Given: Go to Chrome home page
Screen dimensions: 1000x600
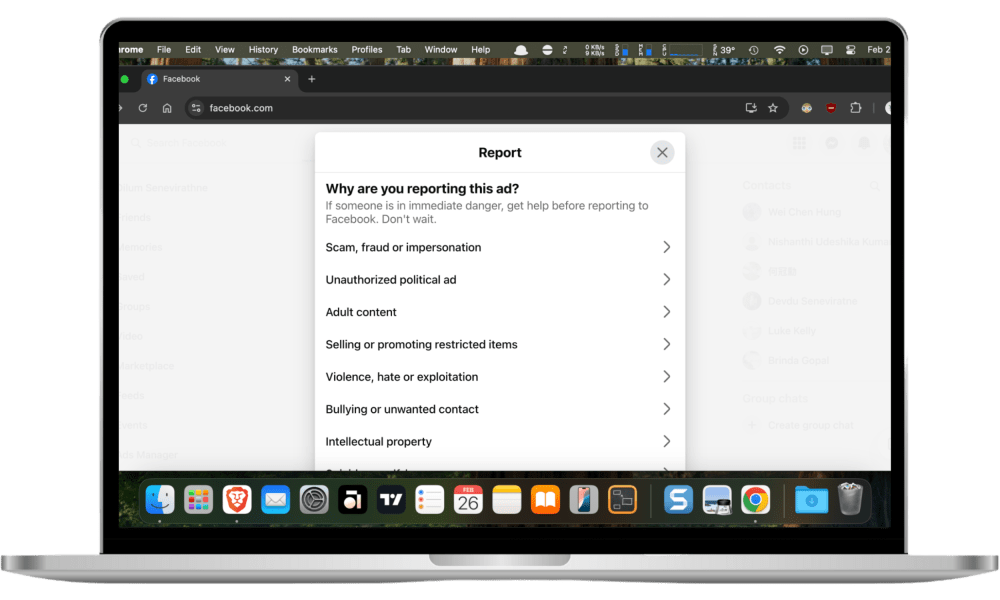Looking at the screenshot, I should pyautogui.click(x=167, y=108).
